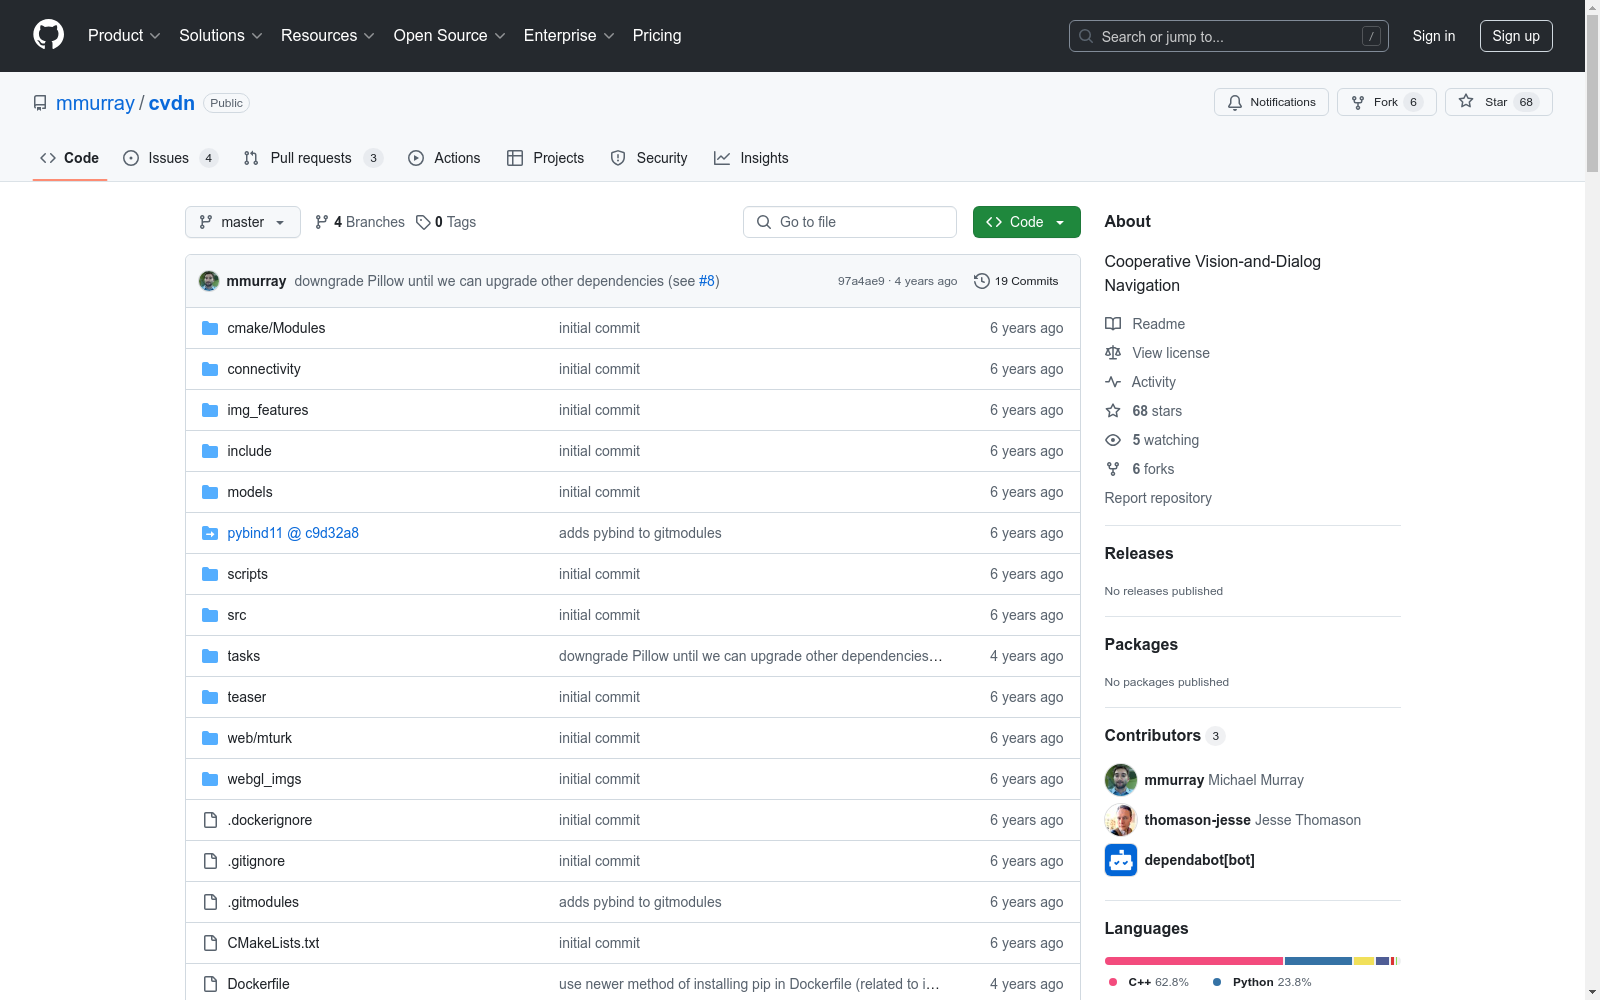Viewport: 1600px width, 1000px height.
Task: Open the master branch selector dropdown
Action: 243,222
